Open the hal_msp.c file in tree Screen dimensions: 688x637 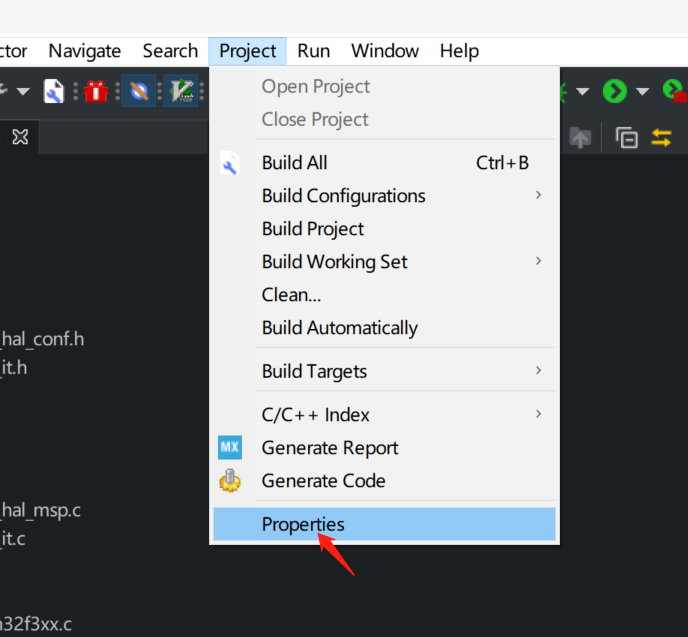click(40, 510)
